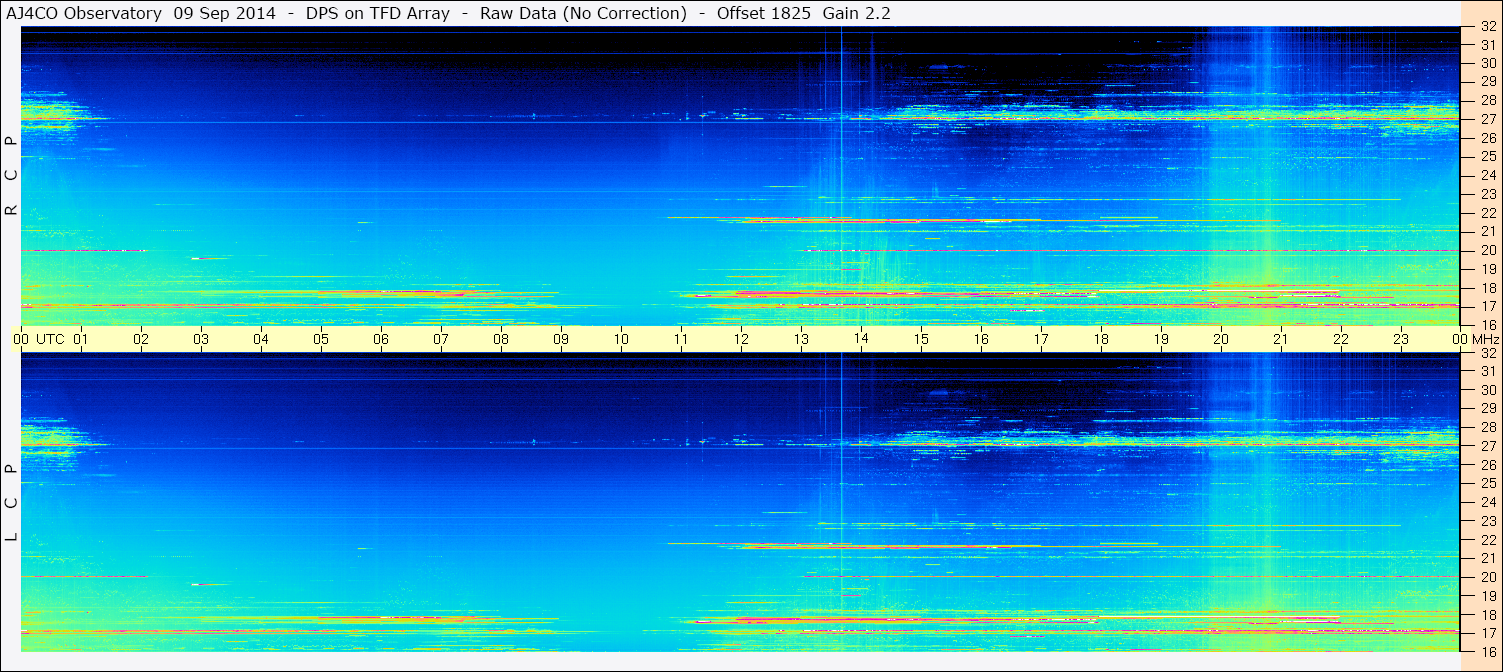Select the 08 hour mark on time axis

click(x=501, y=339)
